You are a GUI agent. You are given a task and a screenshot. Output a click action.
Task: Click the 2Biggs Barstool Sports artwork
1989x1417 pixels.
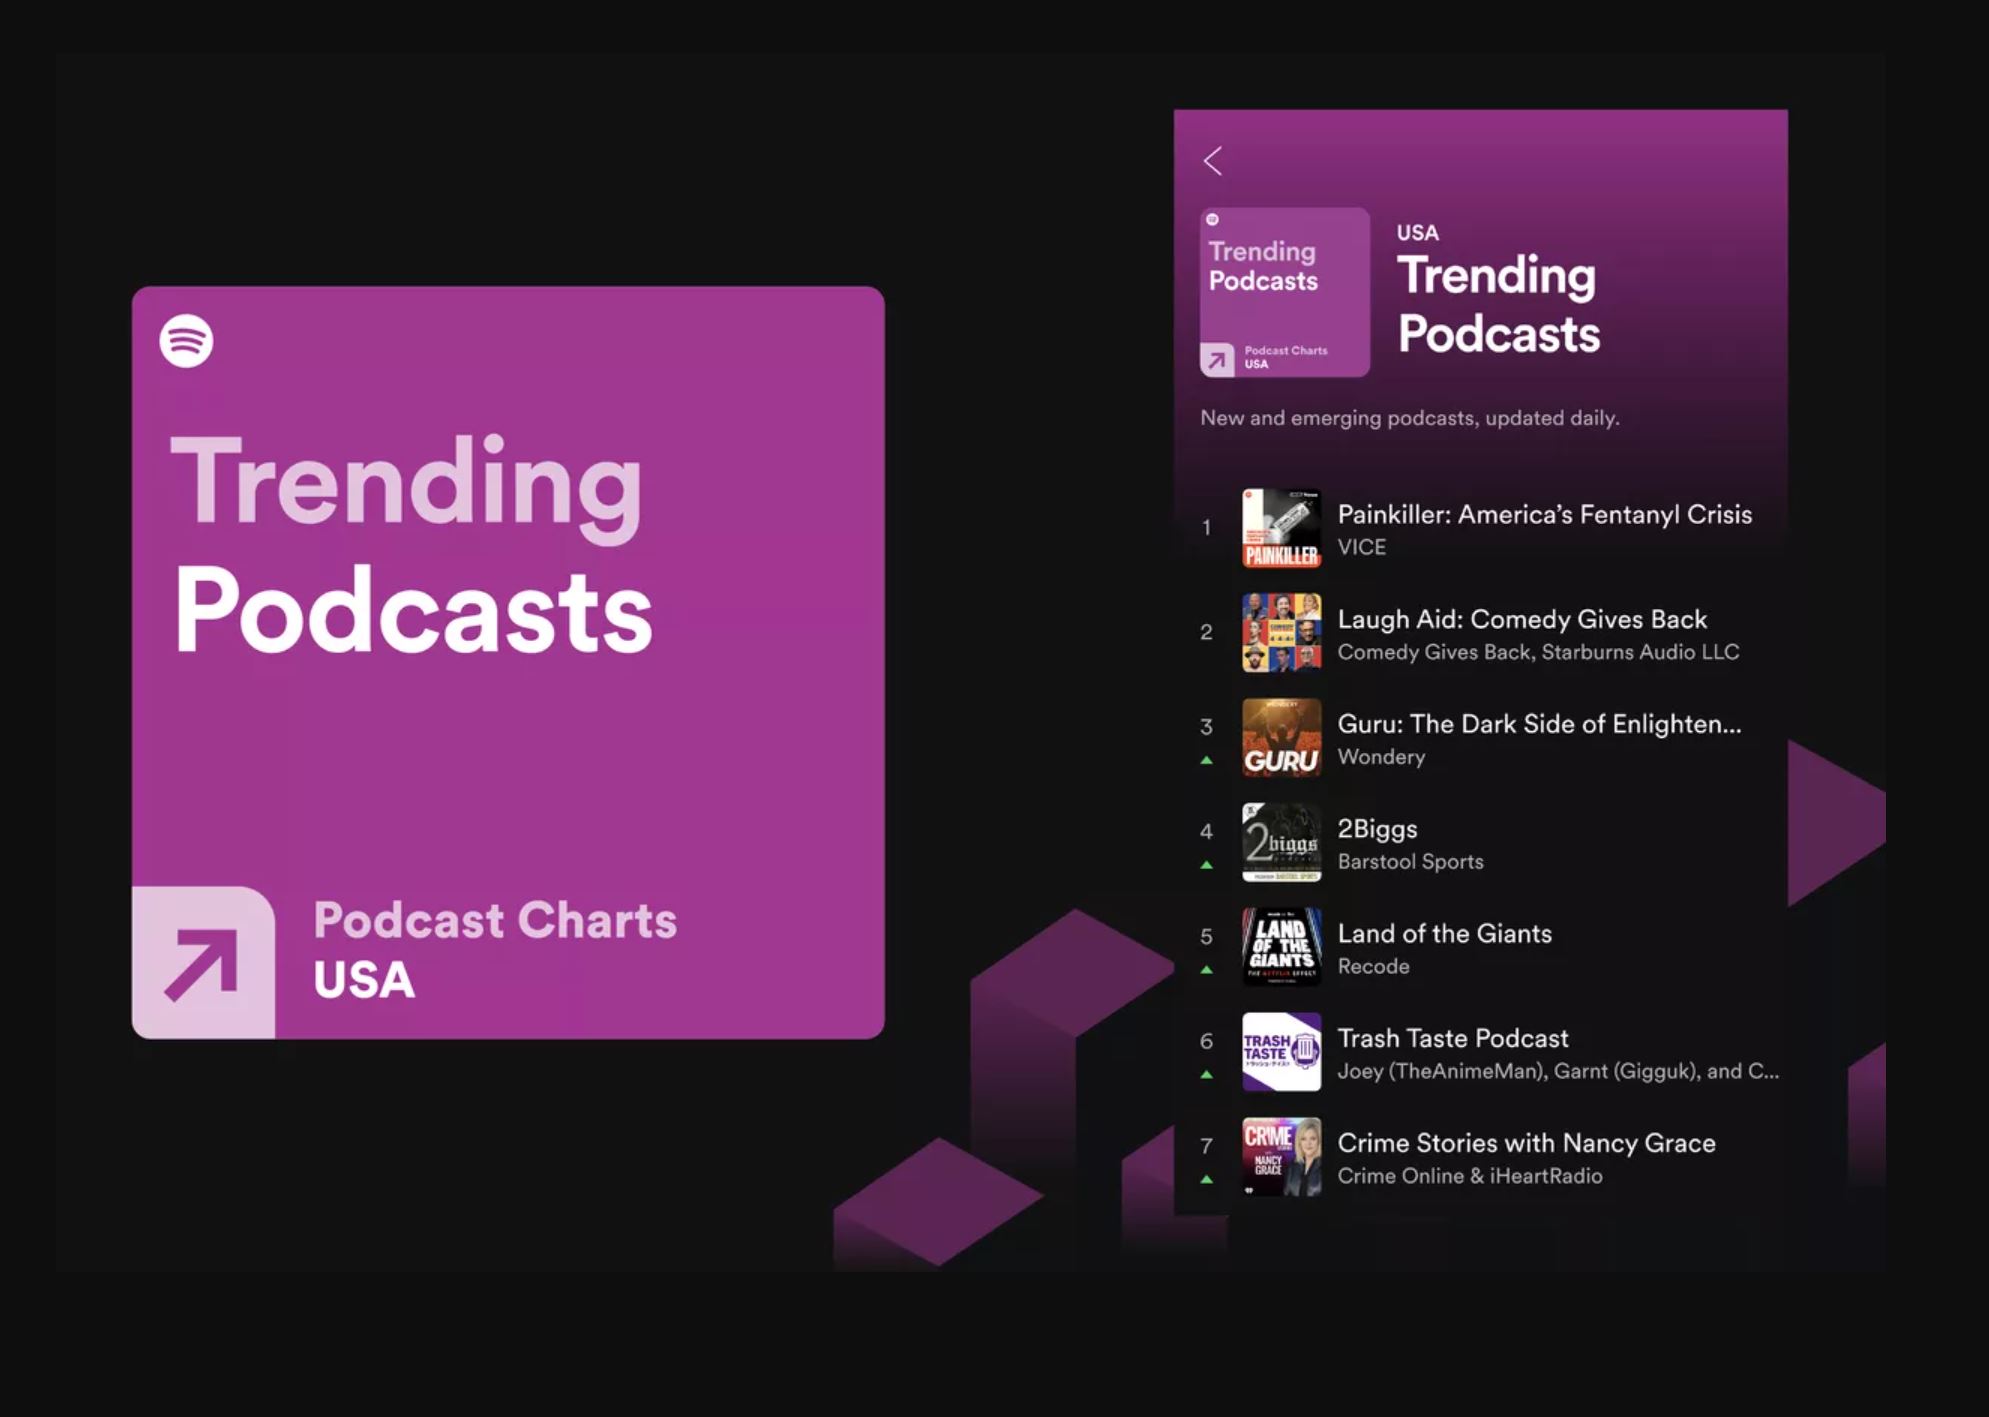tap(1281, 842)
